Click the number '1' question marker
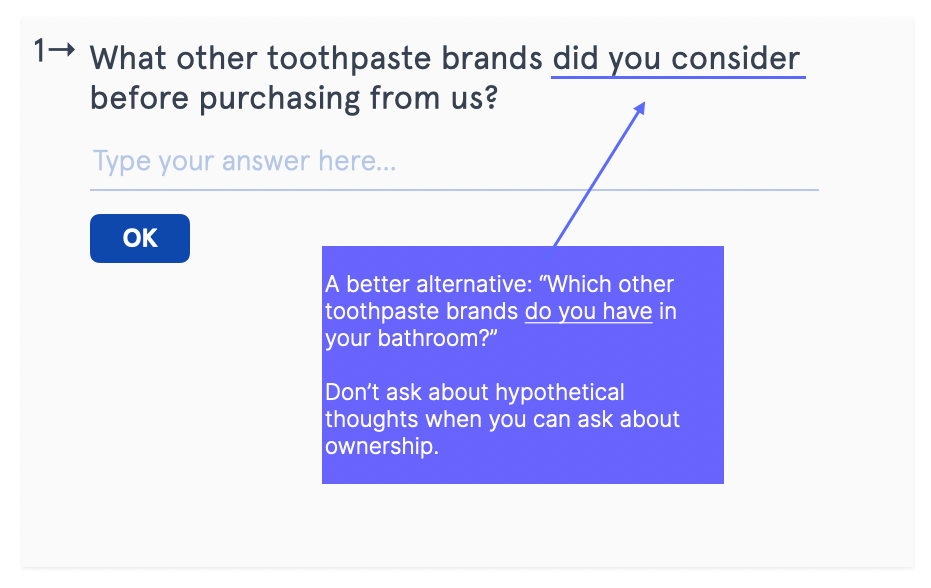Screen dimensions: 931x588 point(40,50)
